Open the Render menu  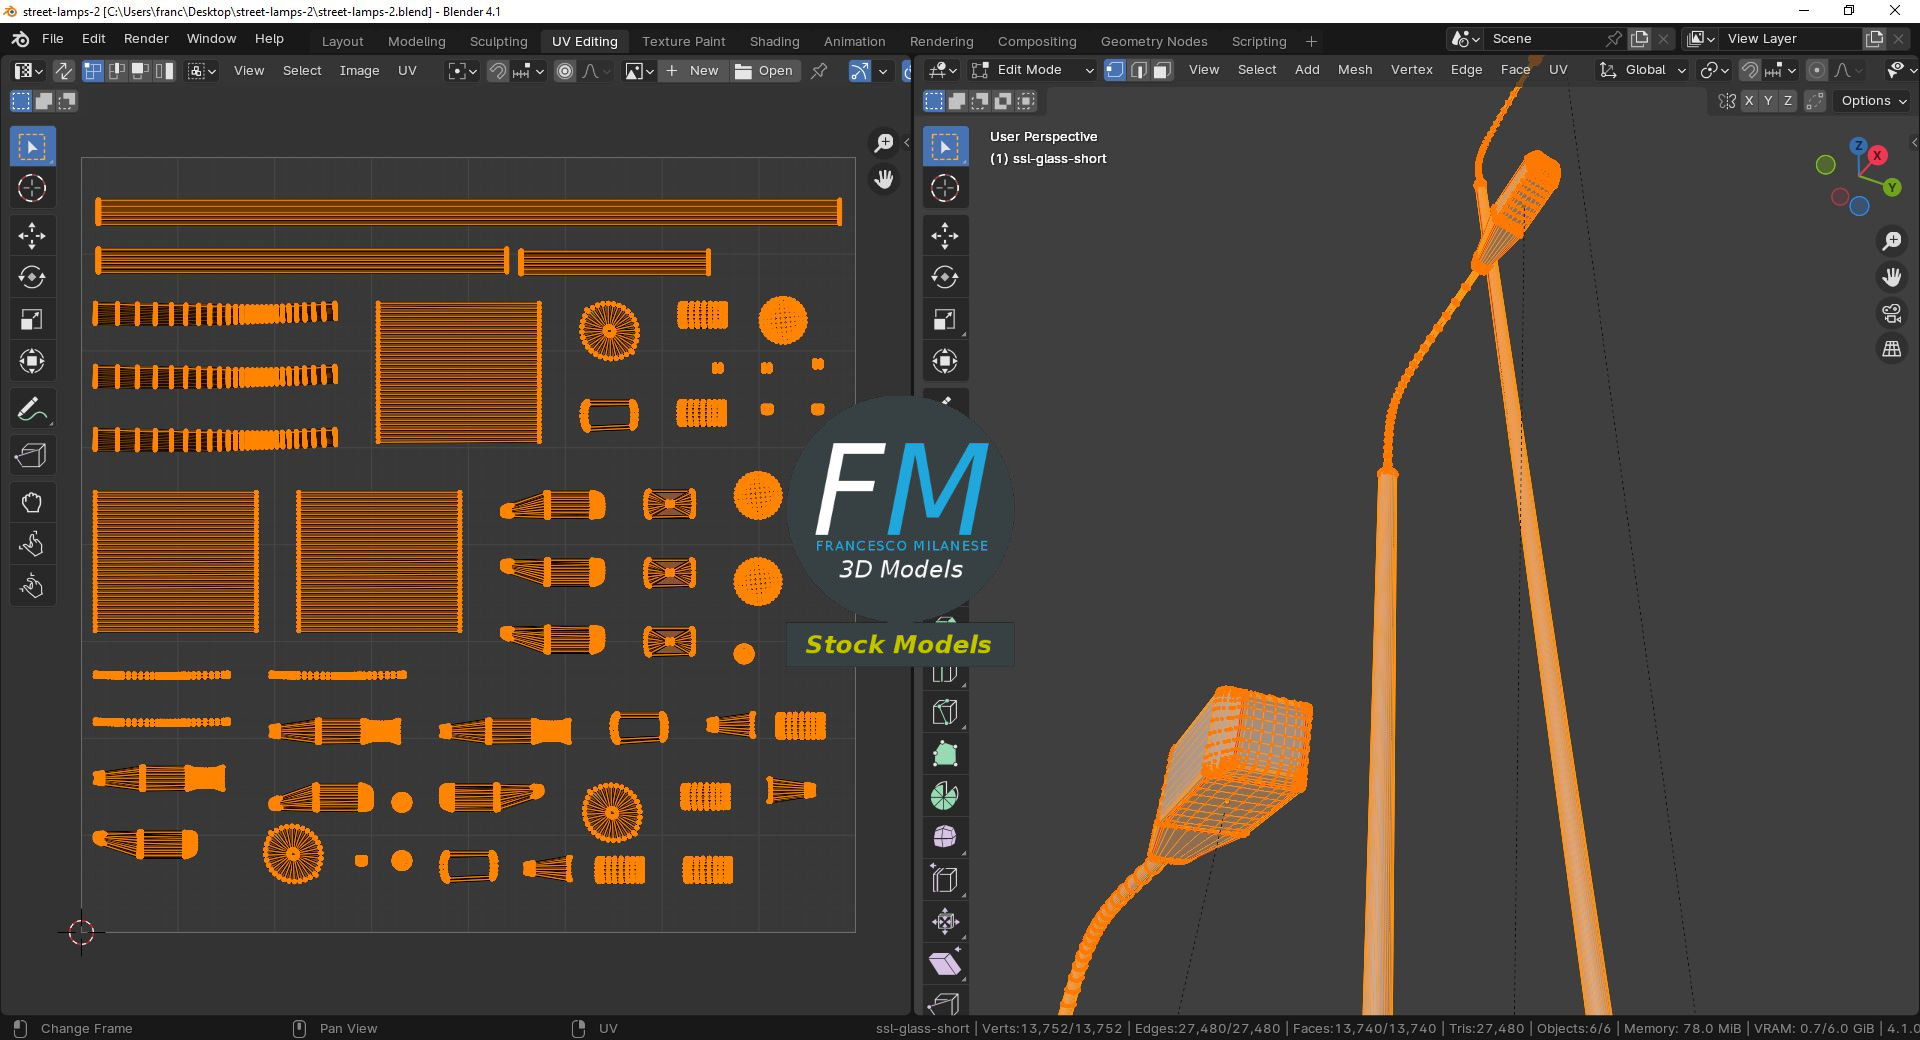pyautogui.click(x=146, y=38)
